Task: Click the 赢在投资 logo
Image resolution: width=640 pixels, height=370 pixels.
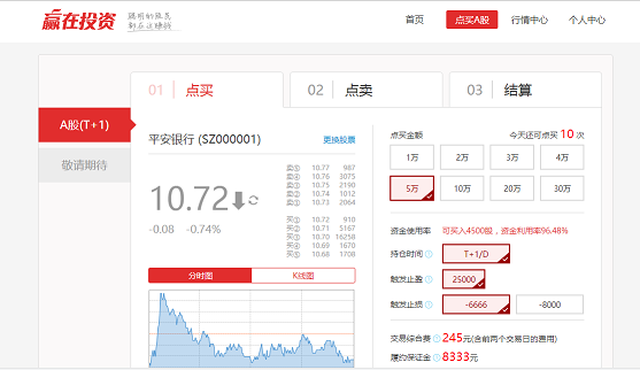Action: click(x=79, y=20)
